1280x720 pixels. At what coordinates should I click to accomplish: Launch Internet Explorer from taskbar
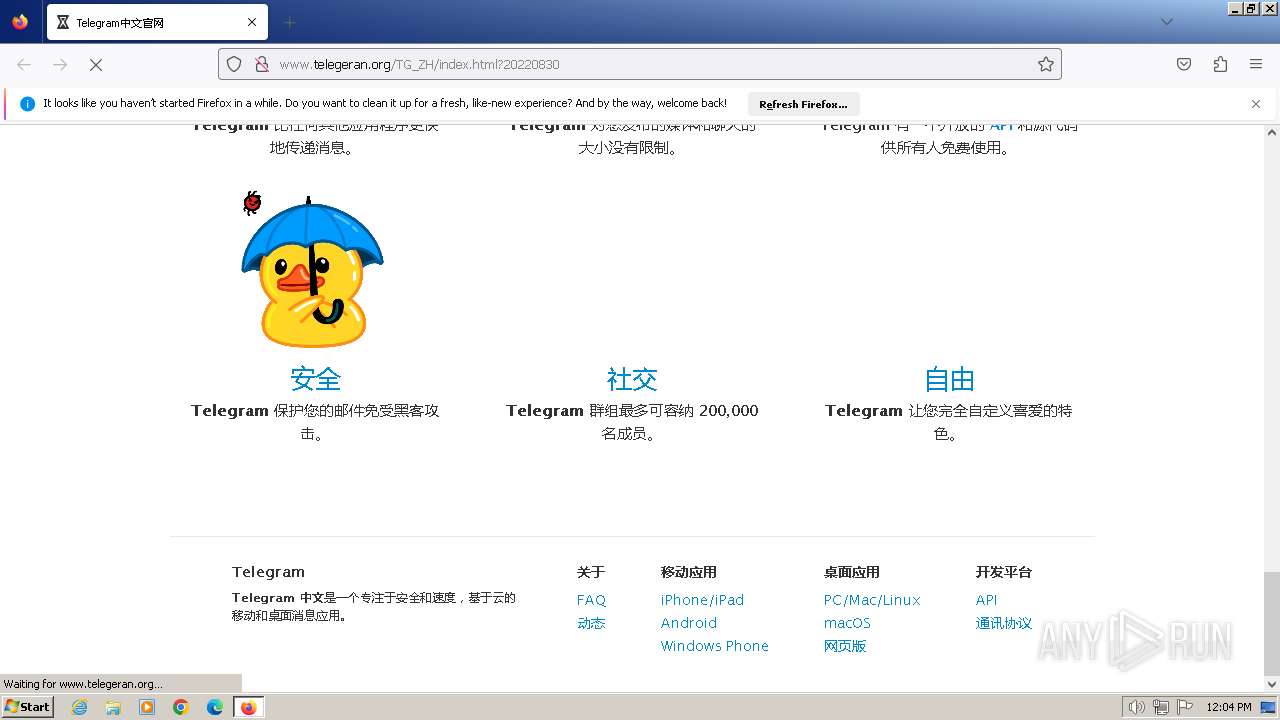pyautogui.click(x=79, y=707)
